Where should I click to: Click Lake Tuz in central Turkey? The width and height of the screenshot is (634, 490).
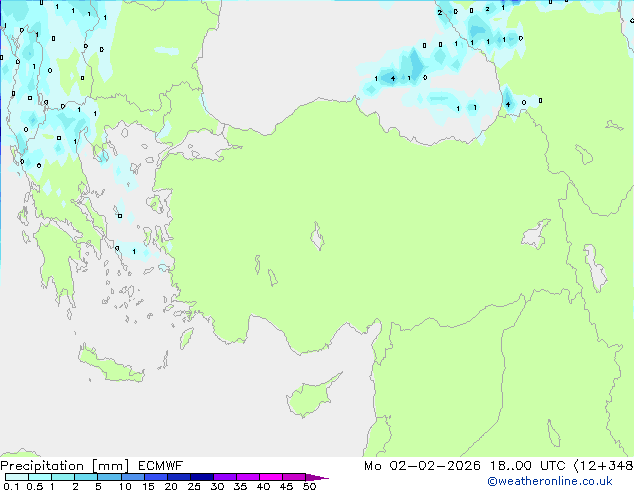[x=318, y=240]
